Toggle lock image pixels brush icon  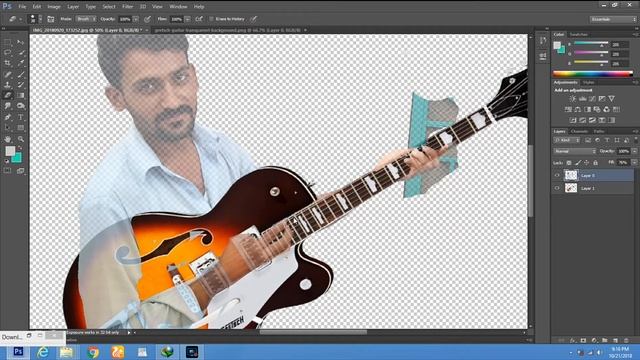(578, 163)
